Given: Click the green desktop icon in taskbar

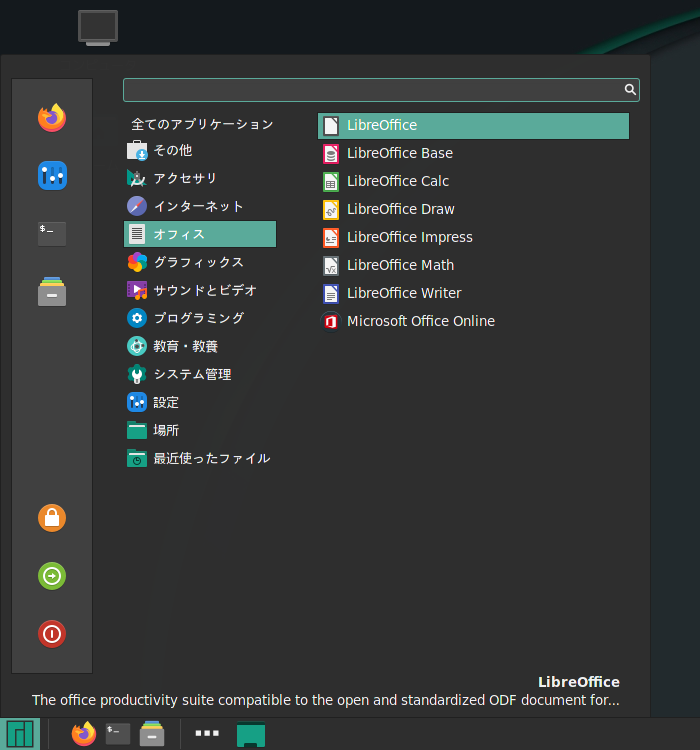Looking at the screenshot, I should click(251, 734).
